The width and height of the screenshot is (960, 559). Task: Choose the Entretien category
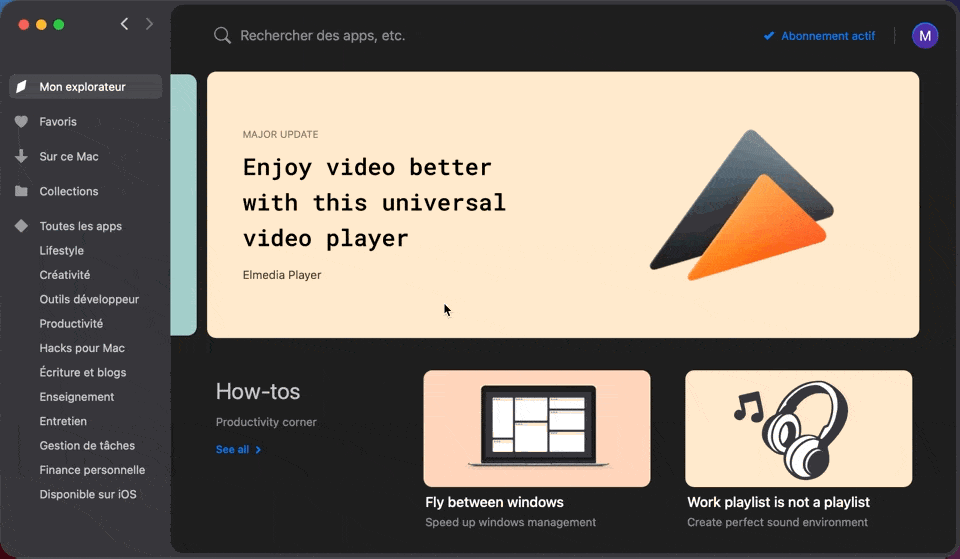point(63,421)
